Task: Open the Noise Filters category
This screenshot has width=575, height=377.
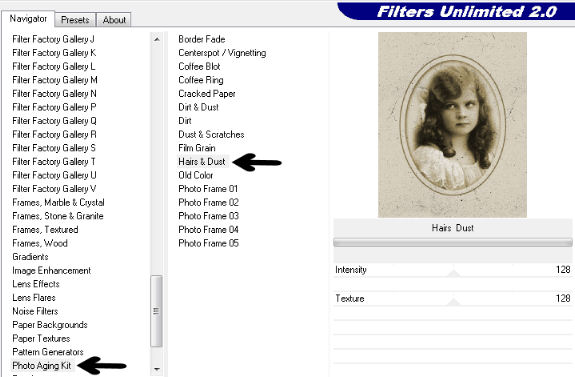Action: pos(35,311)
